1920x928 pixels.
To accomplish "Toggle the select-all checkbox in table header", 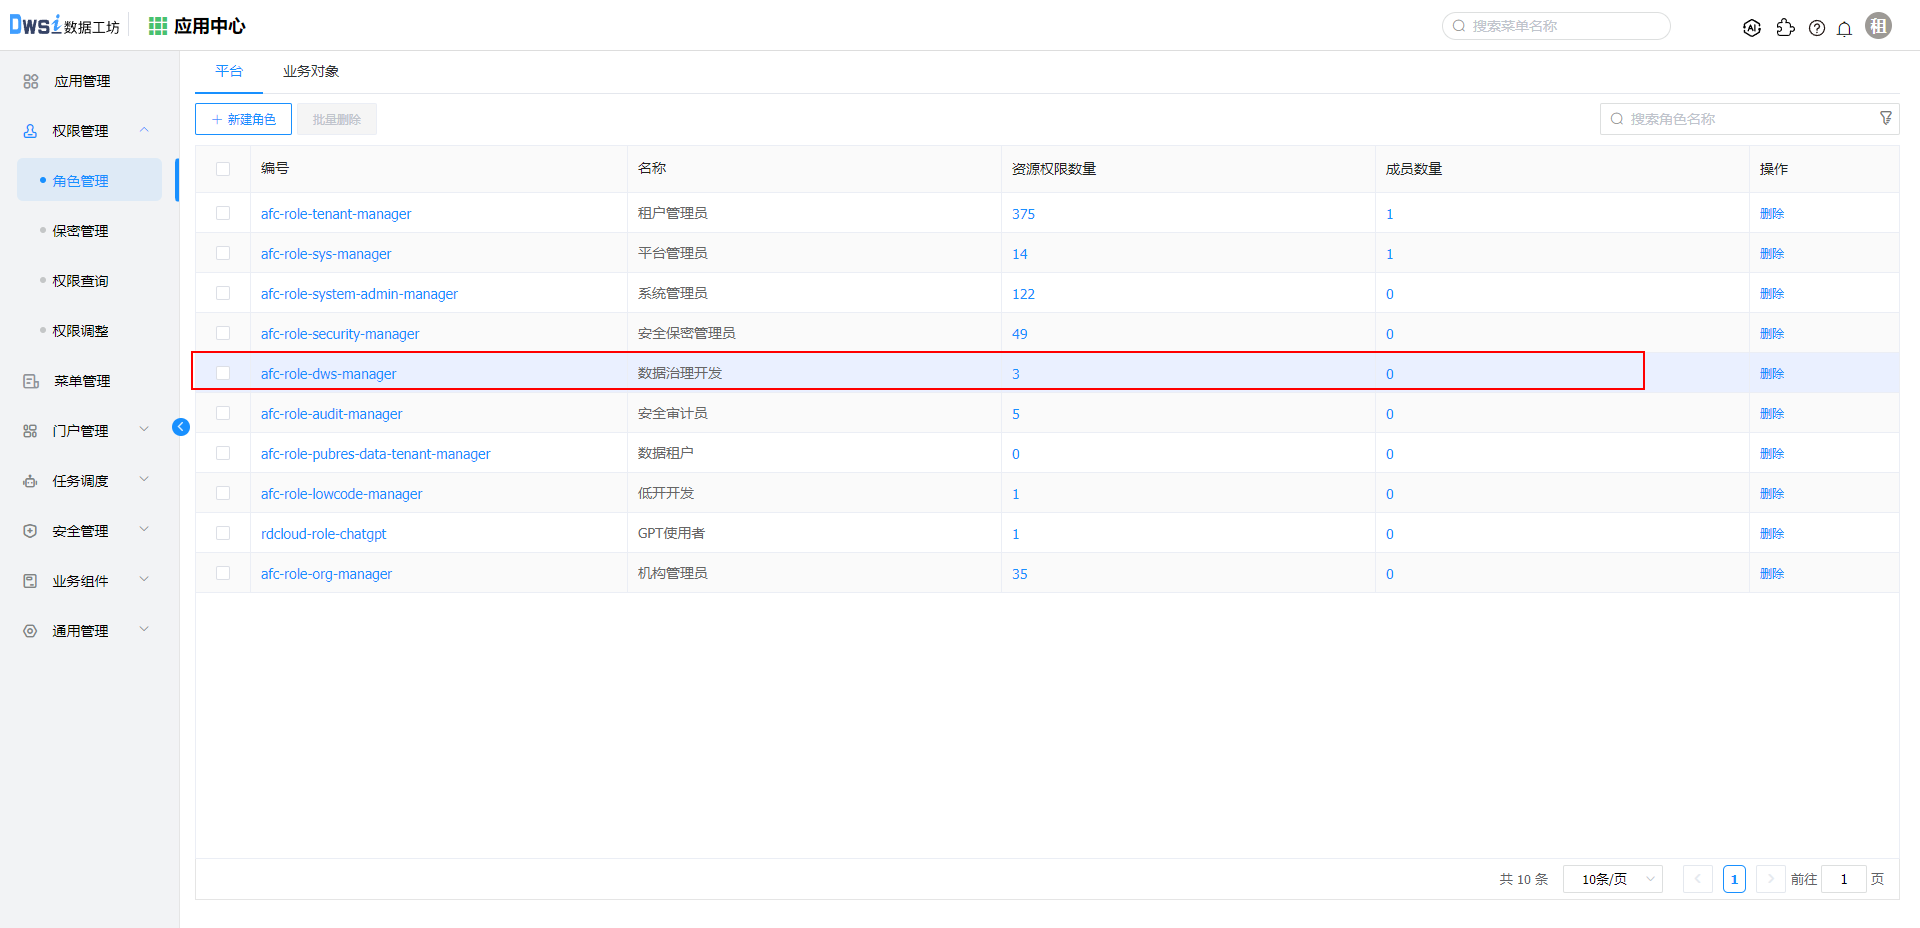I will 223,169.
